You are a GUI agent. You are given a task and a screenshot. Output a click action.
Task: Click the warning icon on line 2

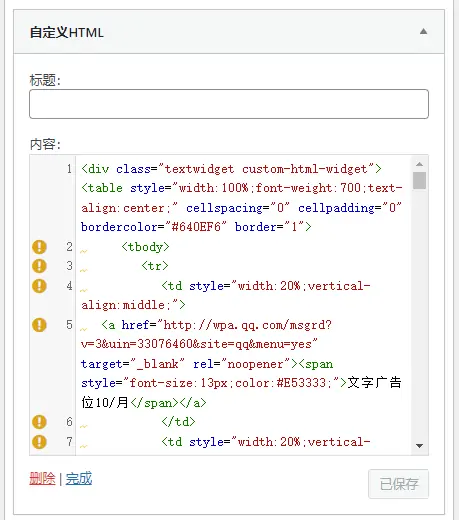click(x=39, y=247)
